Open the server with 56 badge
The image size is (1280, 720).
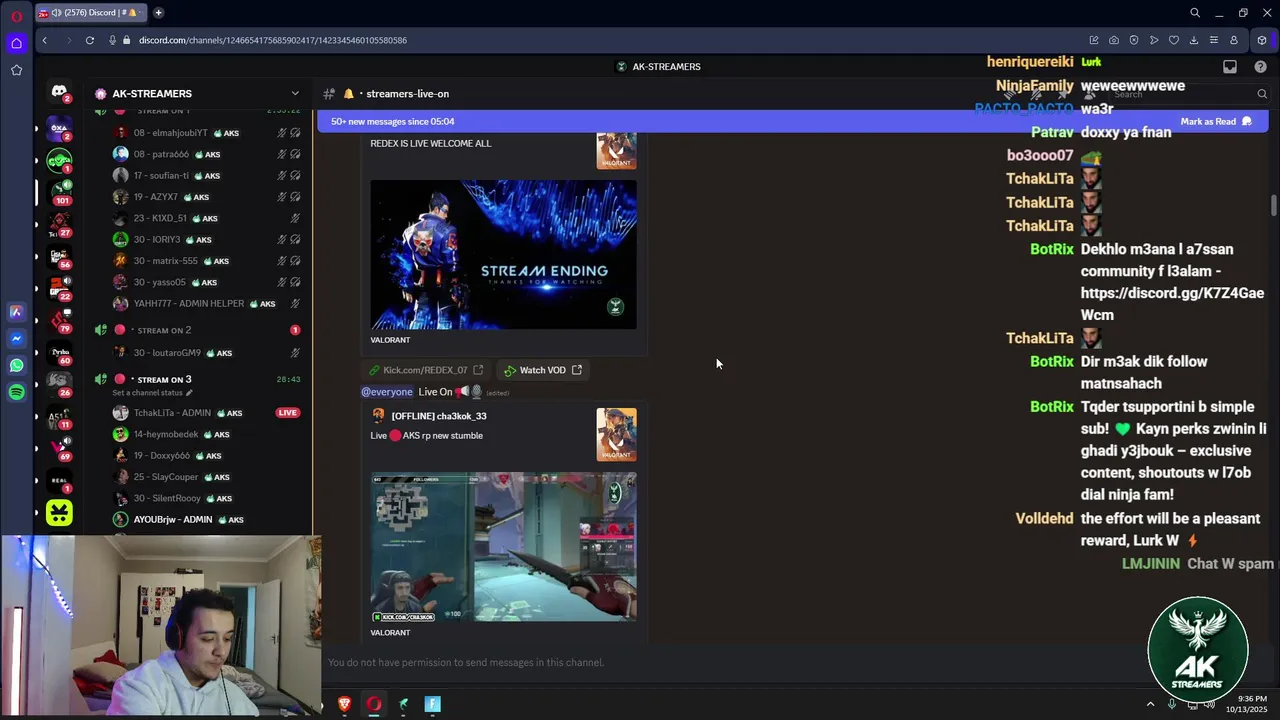point(59,256)
